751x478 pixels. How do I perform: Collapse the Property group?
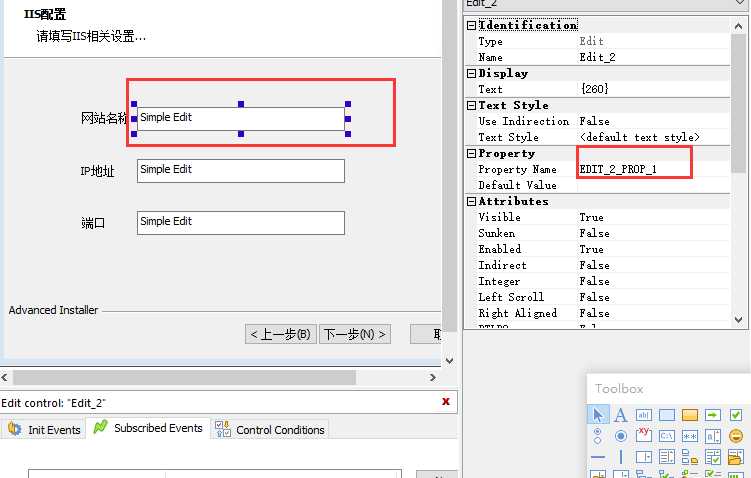point(471,153)
